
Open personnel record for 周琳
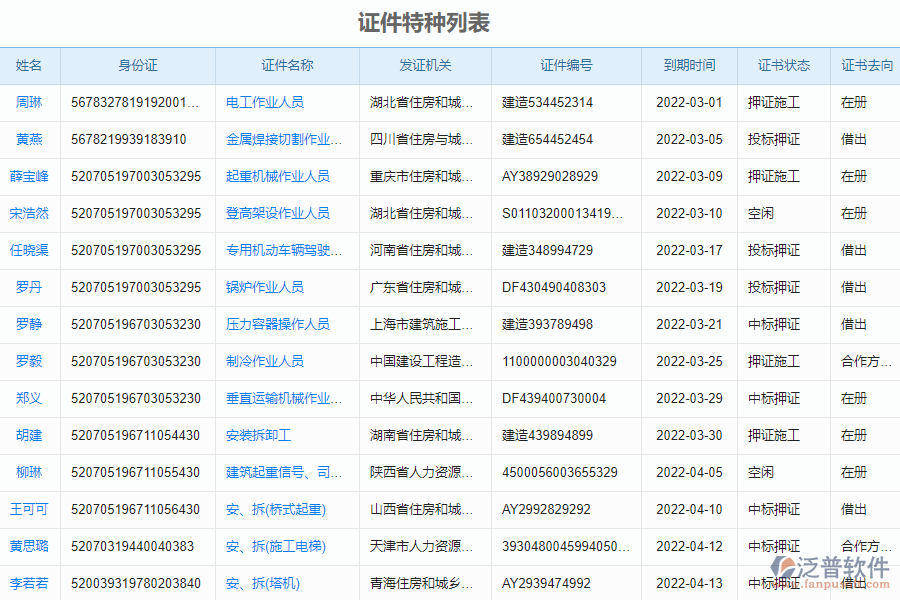click(x=29, y=102)
